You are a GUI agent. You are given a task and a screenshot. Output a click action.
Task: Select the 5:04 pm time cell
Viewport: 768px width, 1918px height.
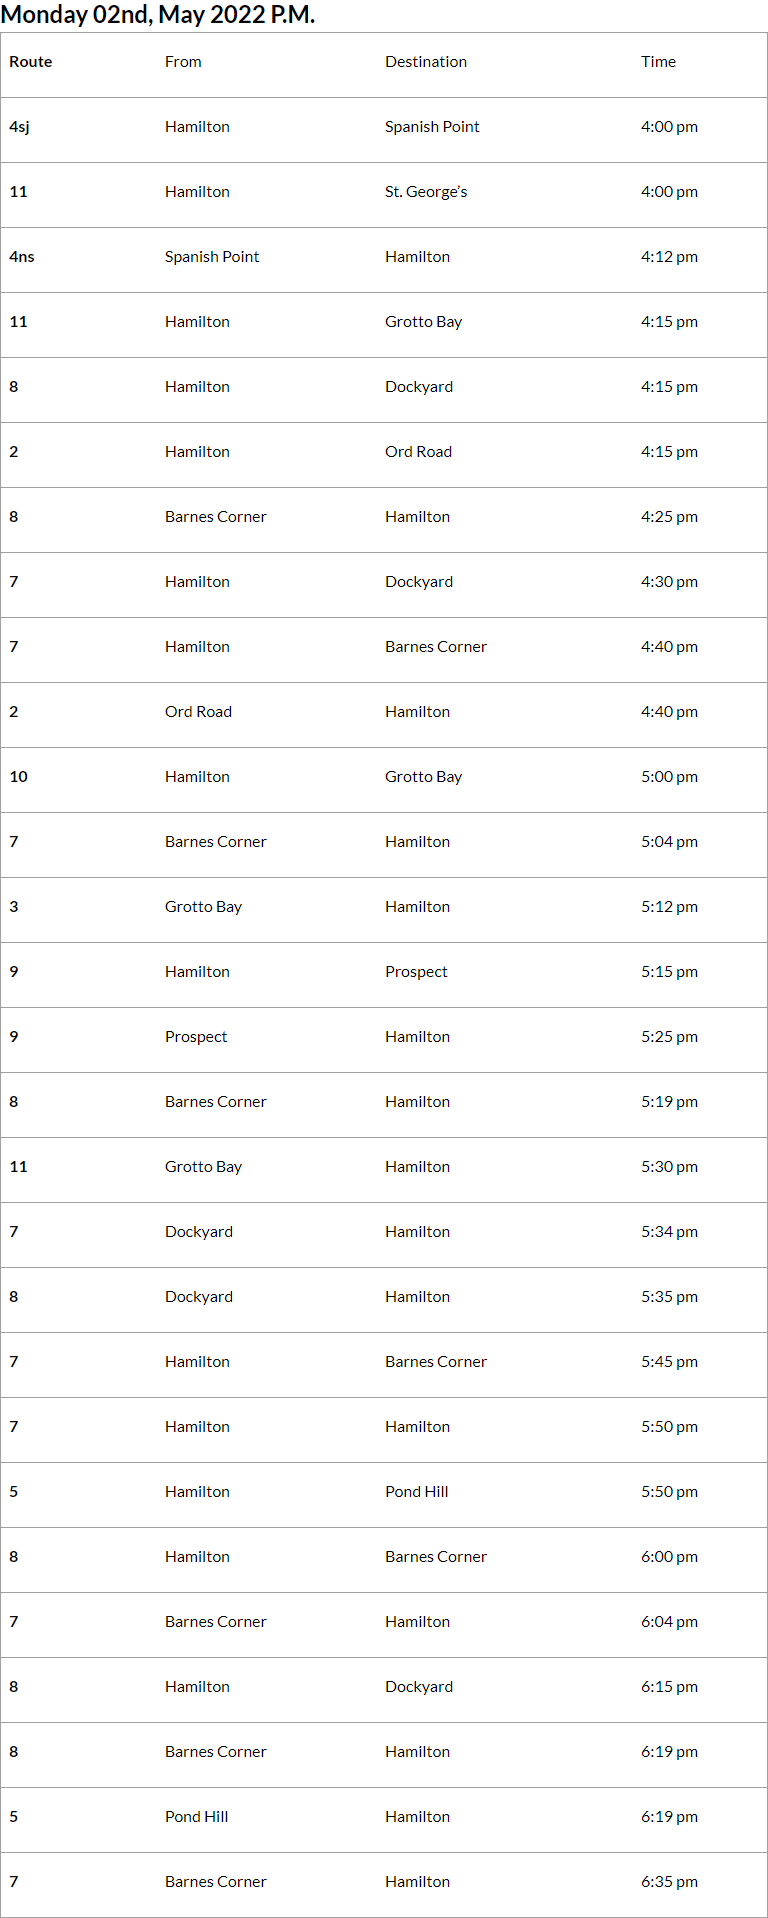tap(669, 842)
